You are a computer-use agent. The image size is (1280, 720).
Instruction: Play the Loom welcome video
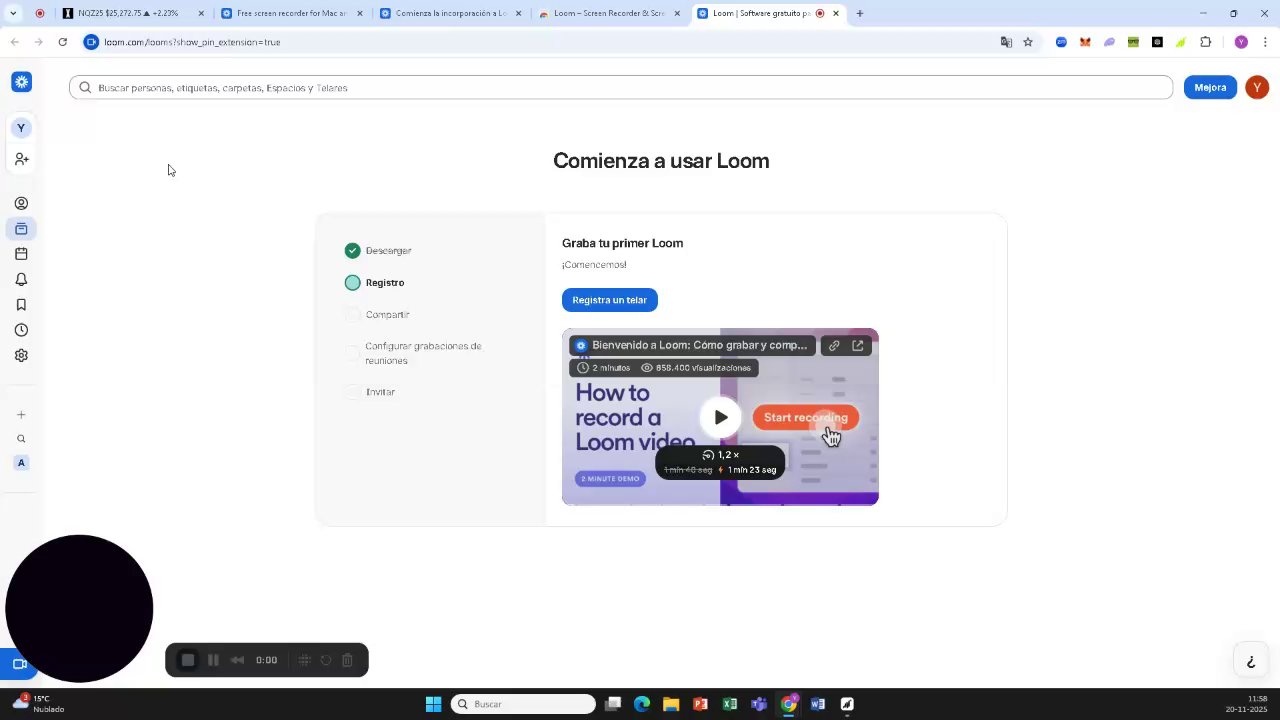[x=720, y=417]
